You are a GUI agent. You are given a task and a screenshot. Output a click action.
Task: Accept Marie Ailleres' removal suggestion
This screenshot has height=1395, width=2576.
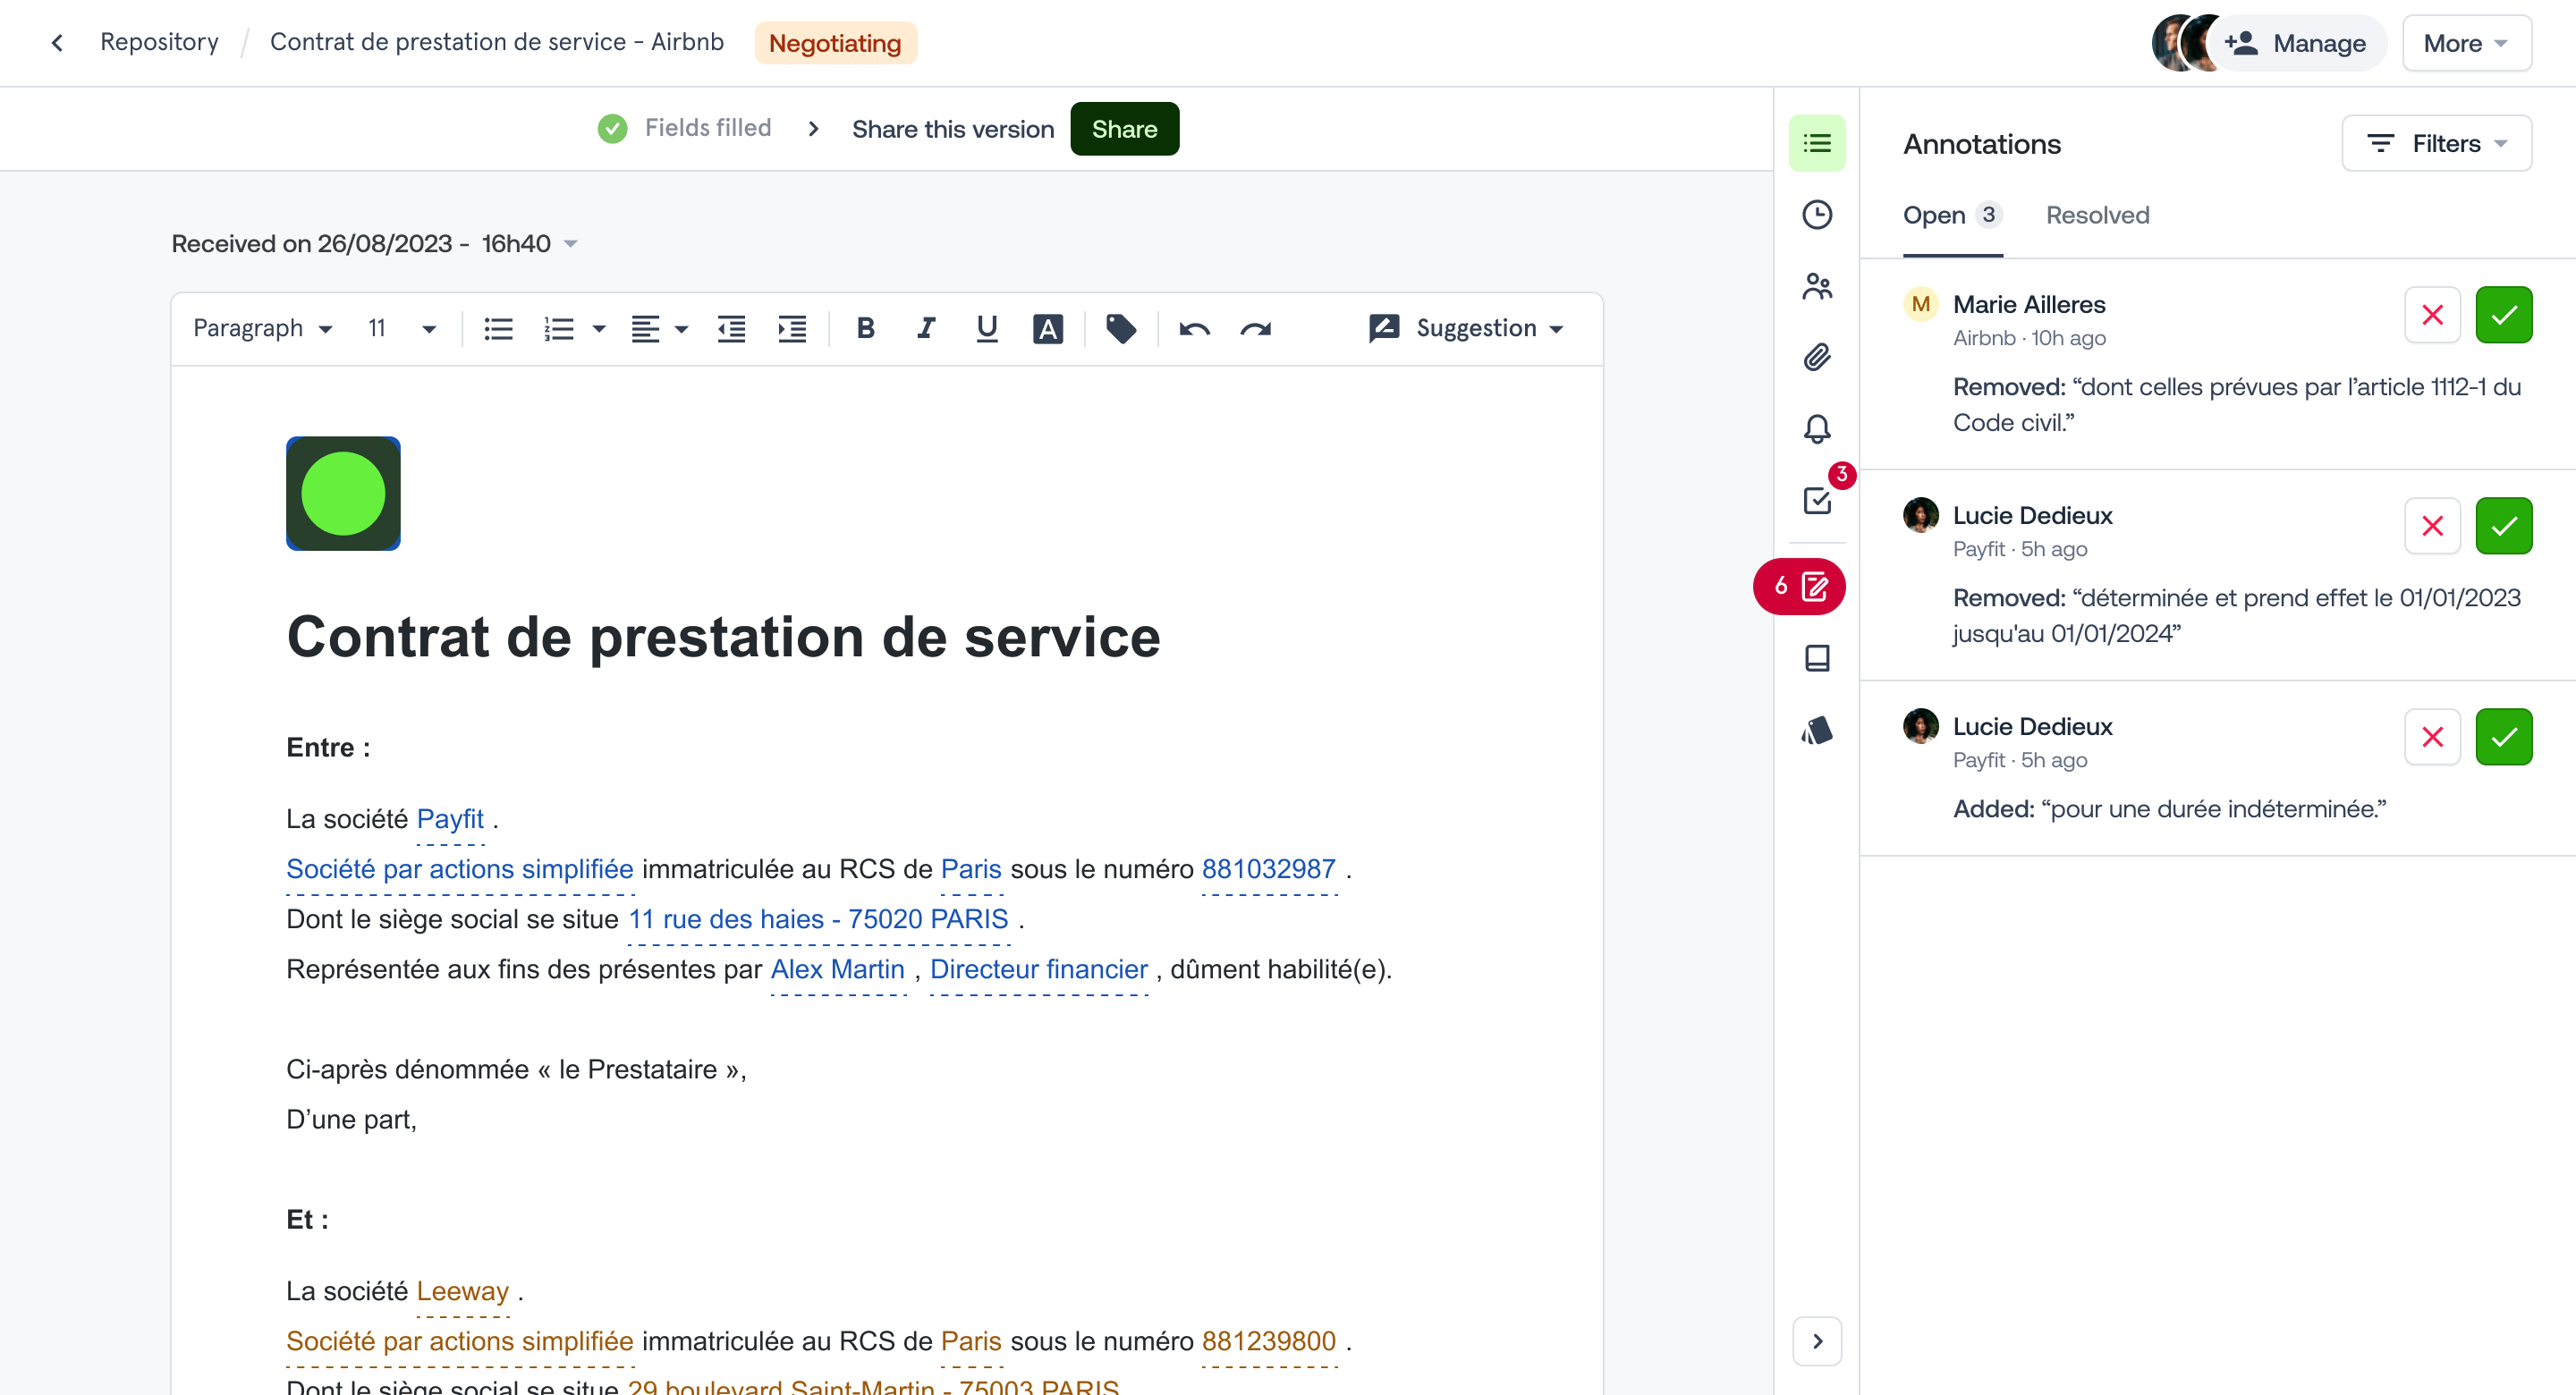tap(2502, 315)
